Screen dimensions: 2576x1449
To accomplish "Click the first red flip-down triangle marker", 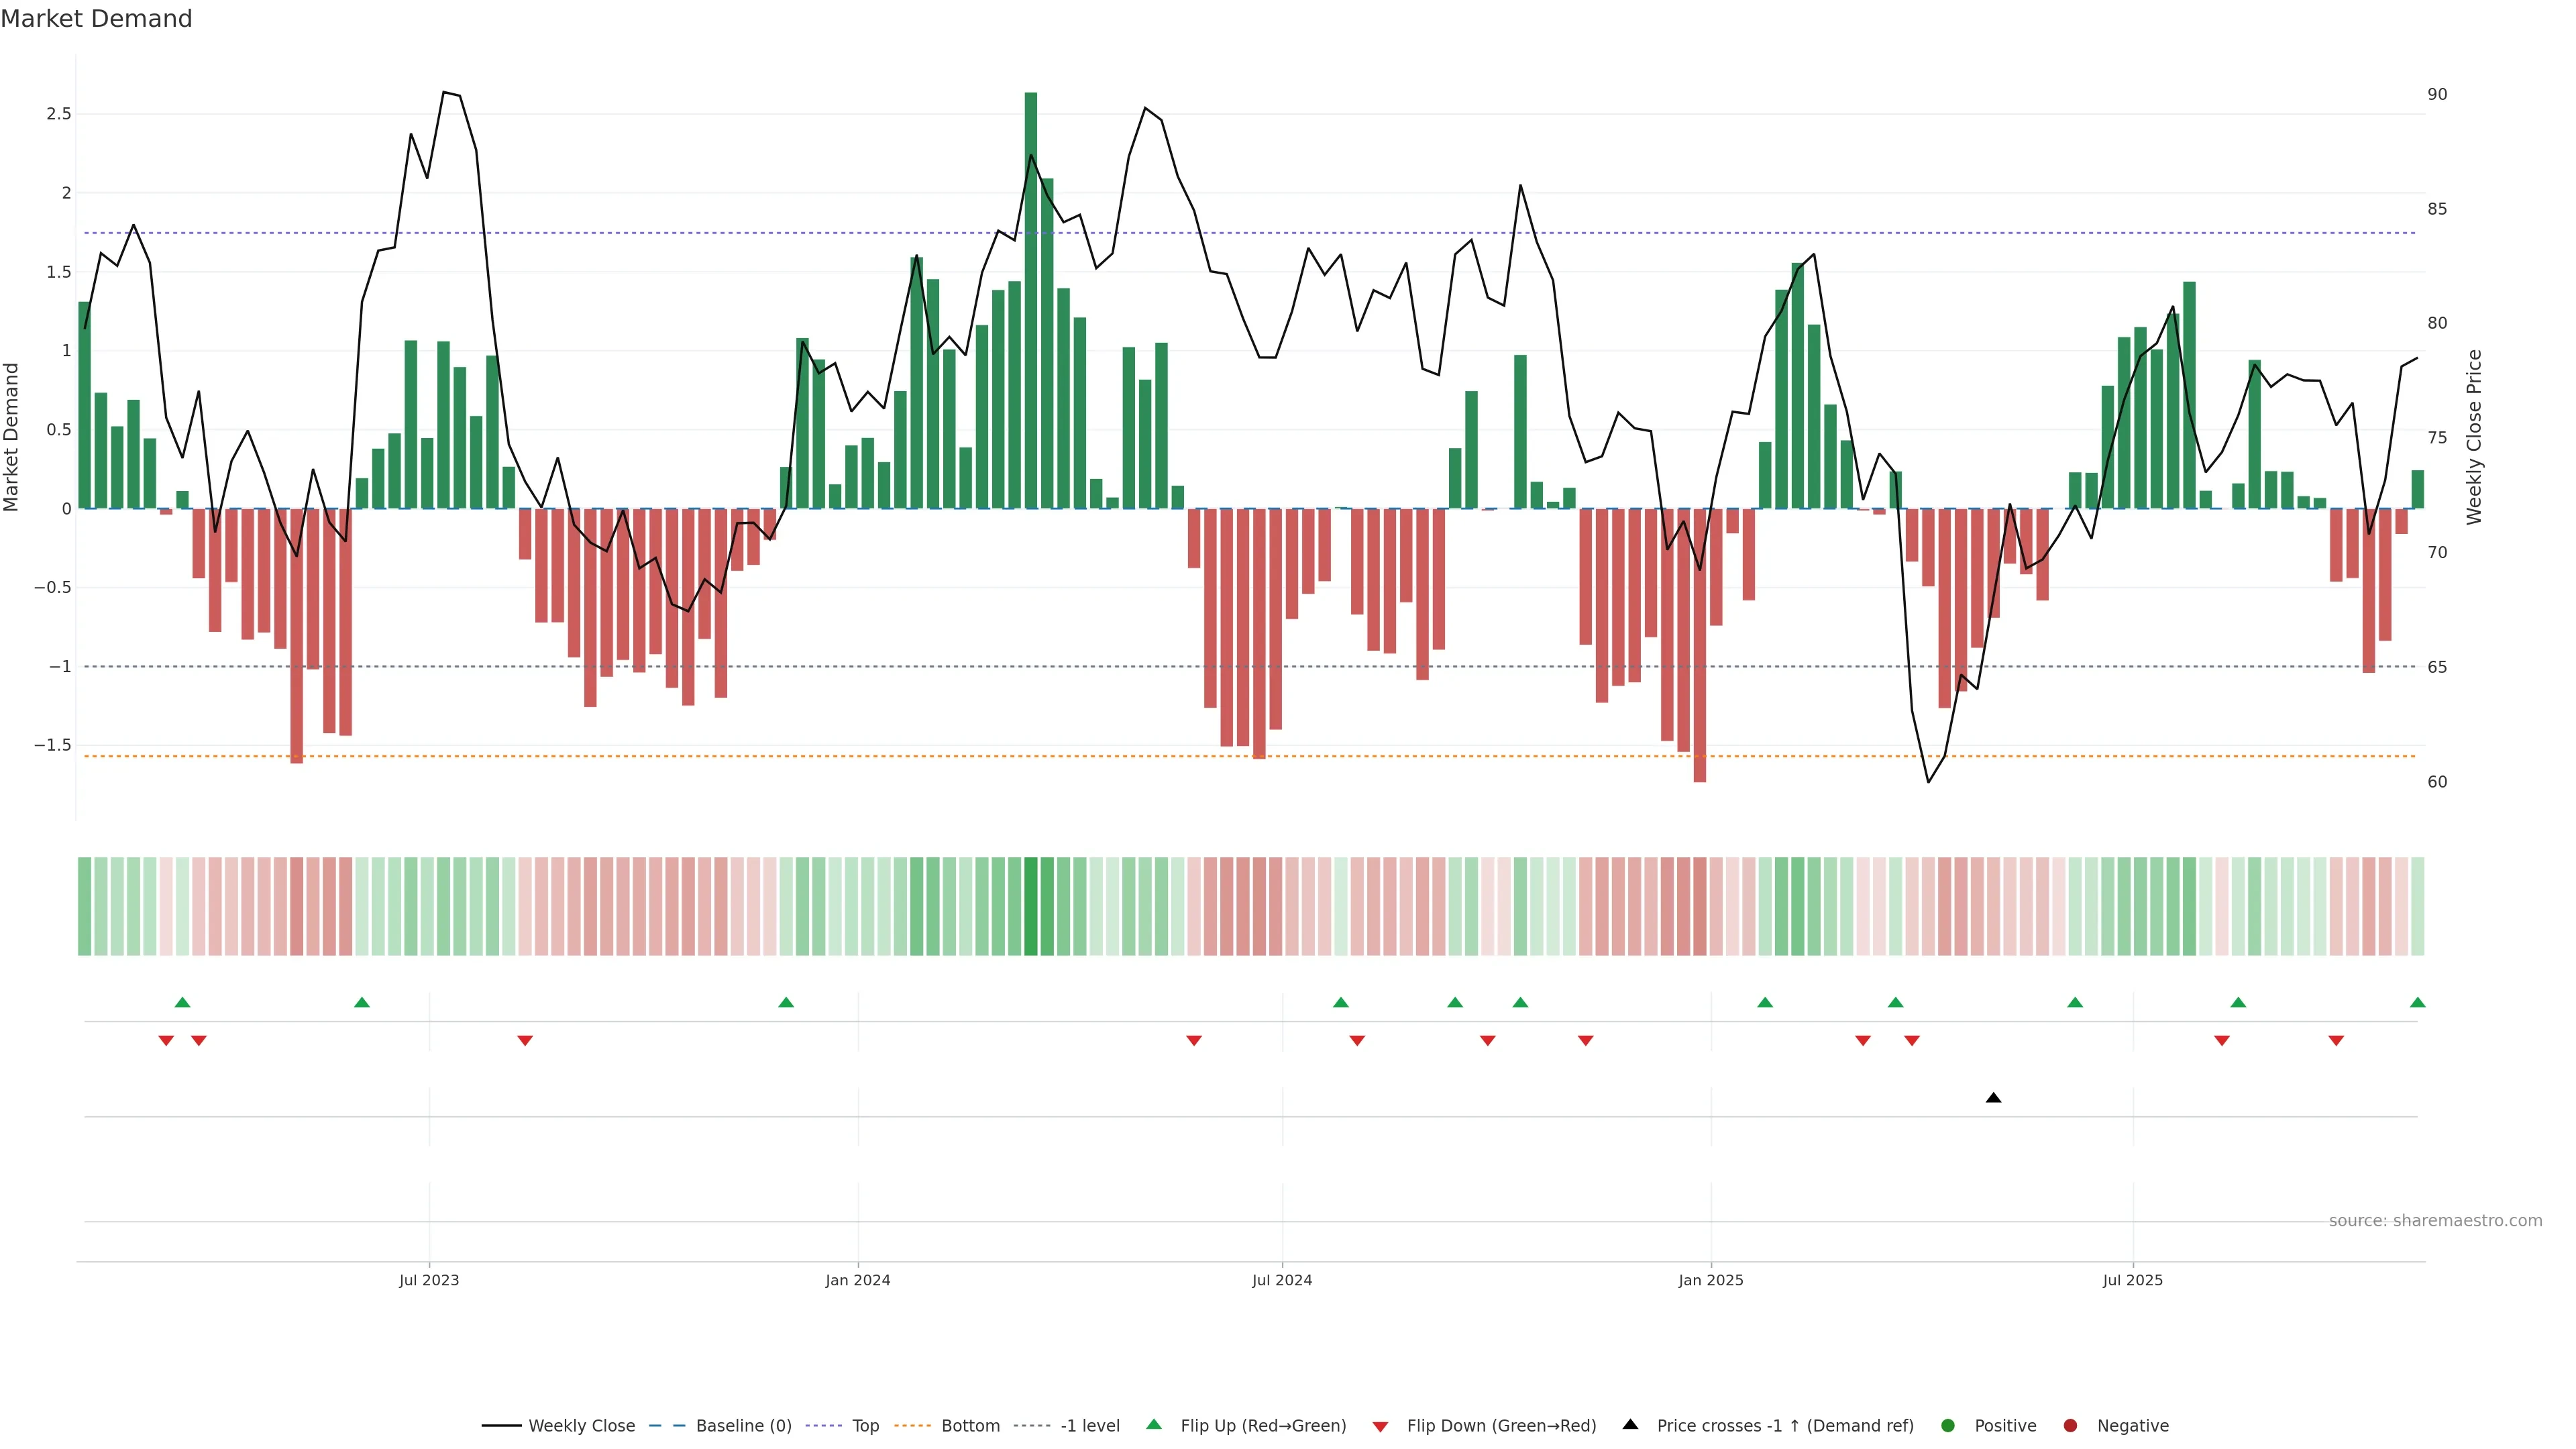I will (x=166, y=1041).
